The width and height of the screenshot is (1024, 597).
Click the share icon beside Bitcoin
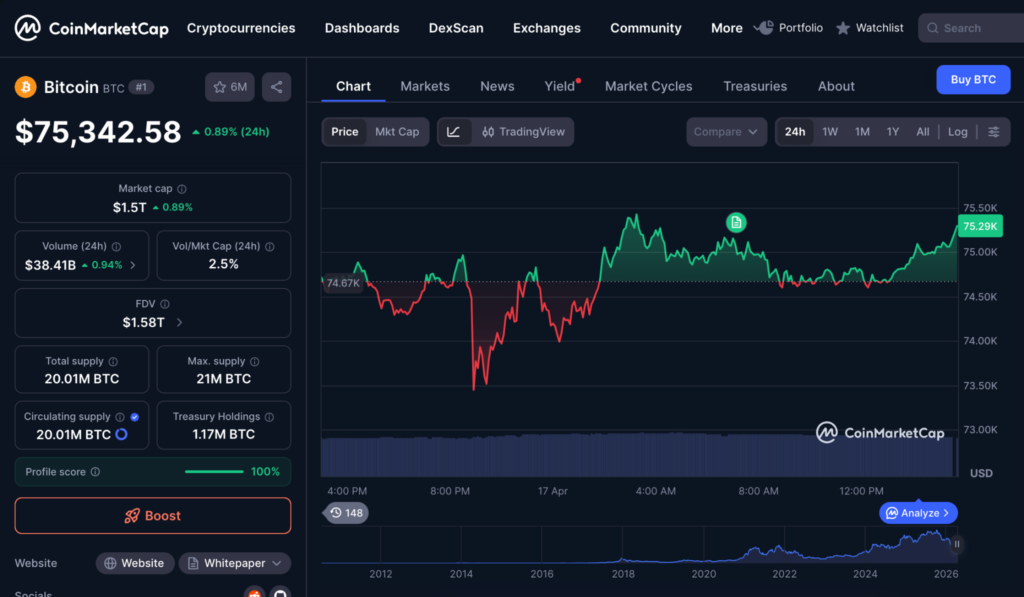click(276, 87)
